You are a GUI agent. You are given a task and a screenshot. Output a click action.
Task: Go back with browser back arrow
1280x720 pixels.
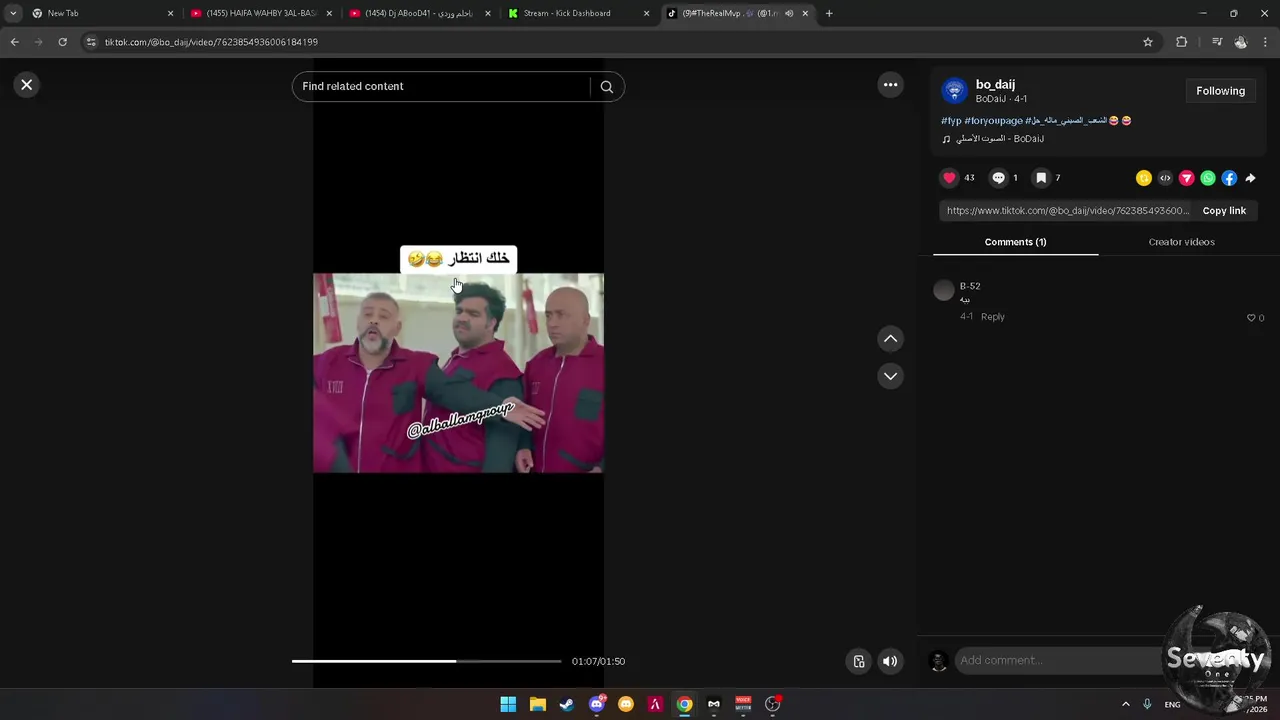point(14,42)
